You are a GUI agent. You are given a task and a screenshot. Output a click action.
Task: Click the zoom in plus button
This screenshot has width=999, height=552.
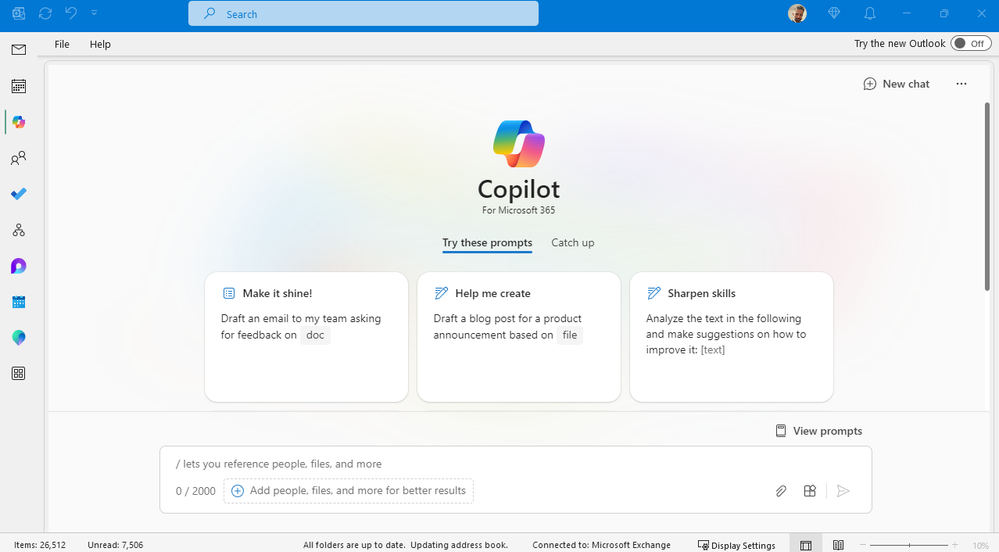pos(955,545)
